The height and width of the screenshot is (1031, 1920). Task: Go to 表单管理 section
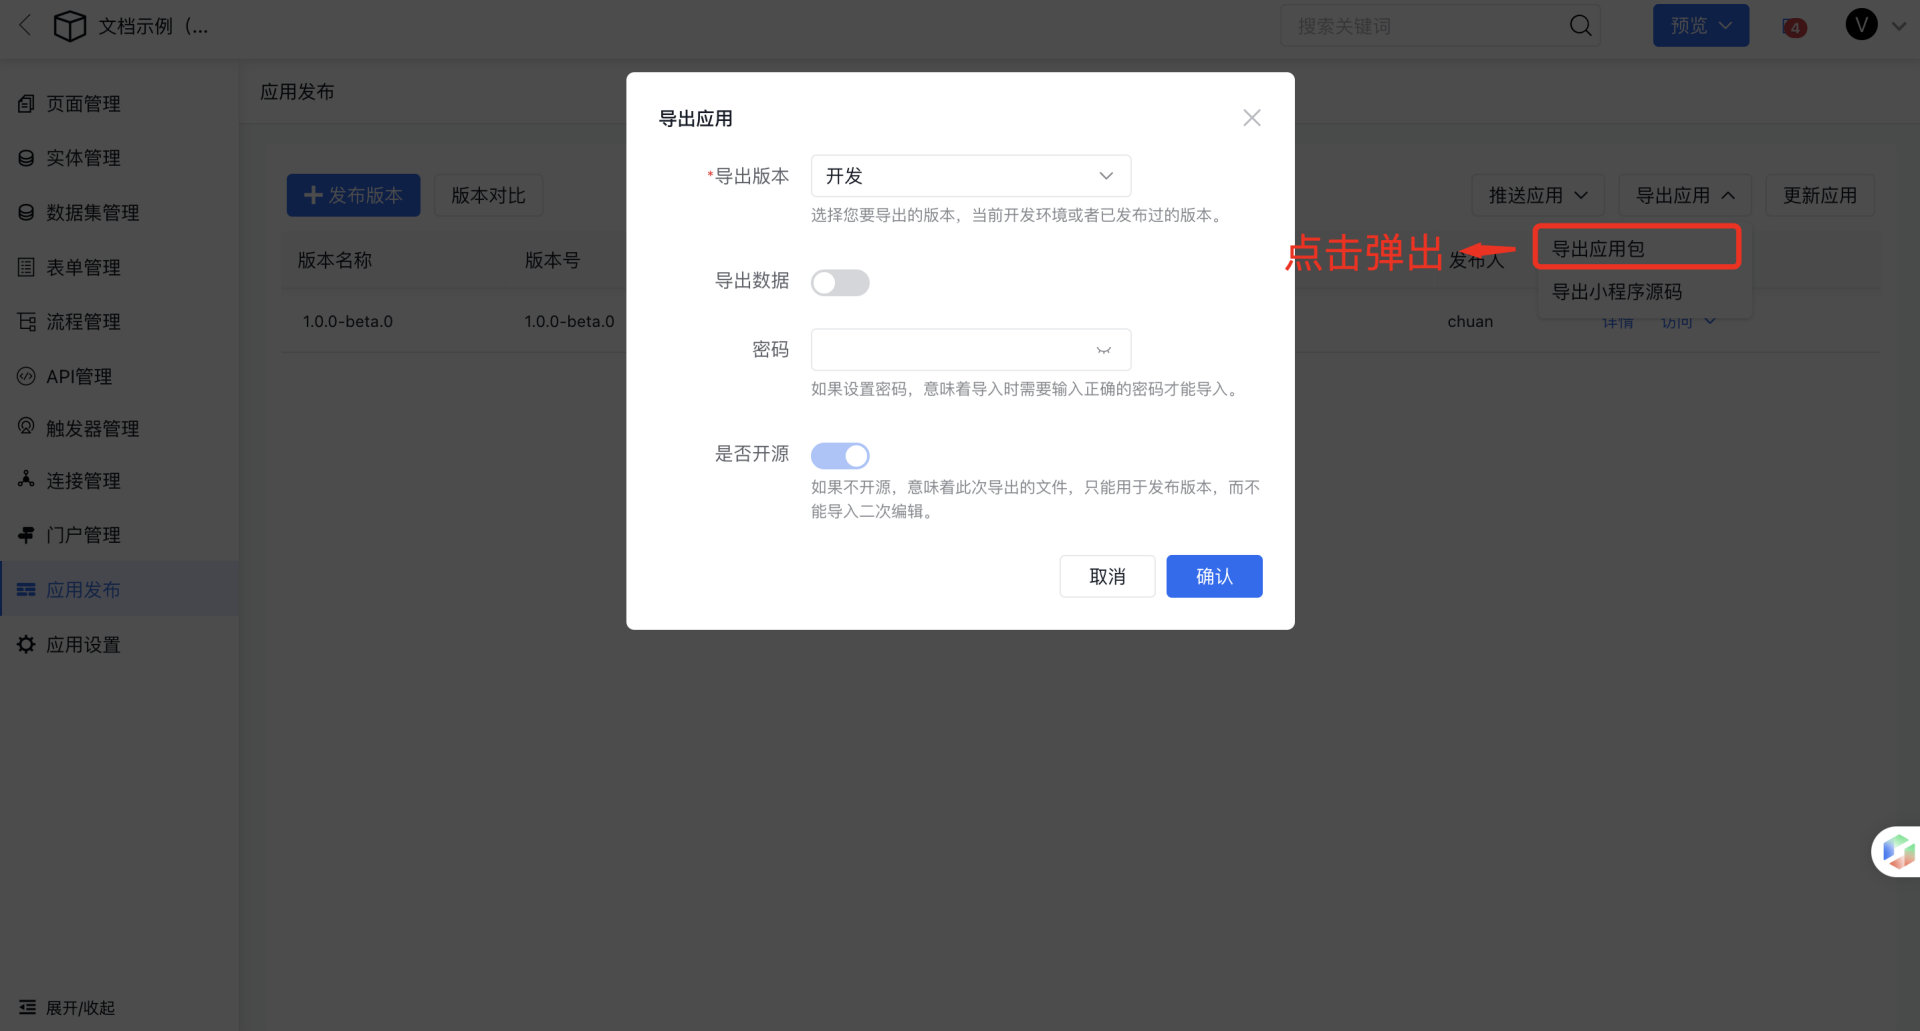(x=82, y=267)
